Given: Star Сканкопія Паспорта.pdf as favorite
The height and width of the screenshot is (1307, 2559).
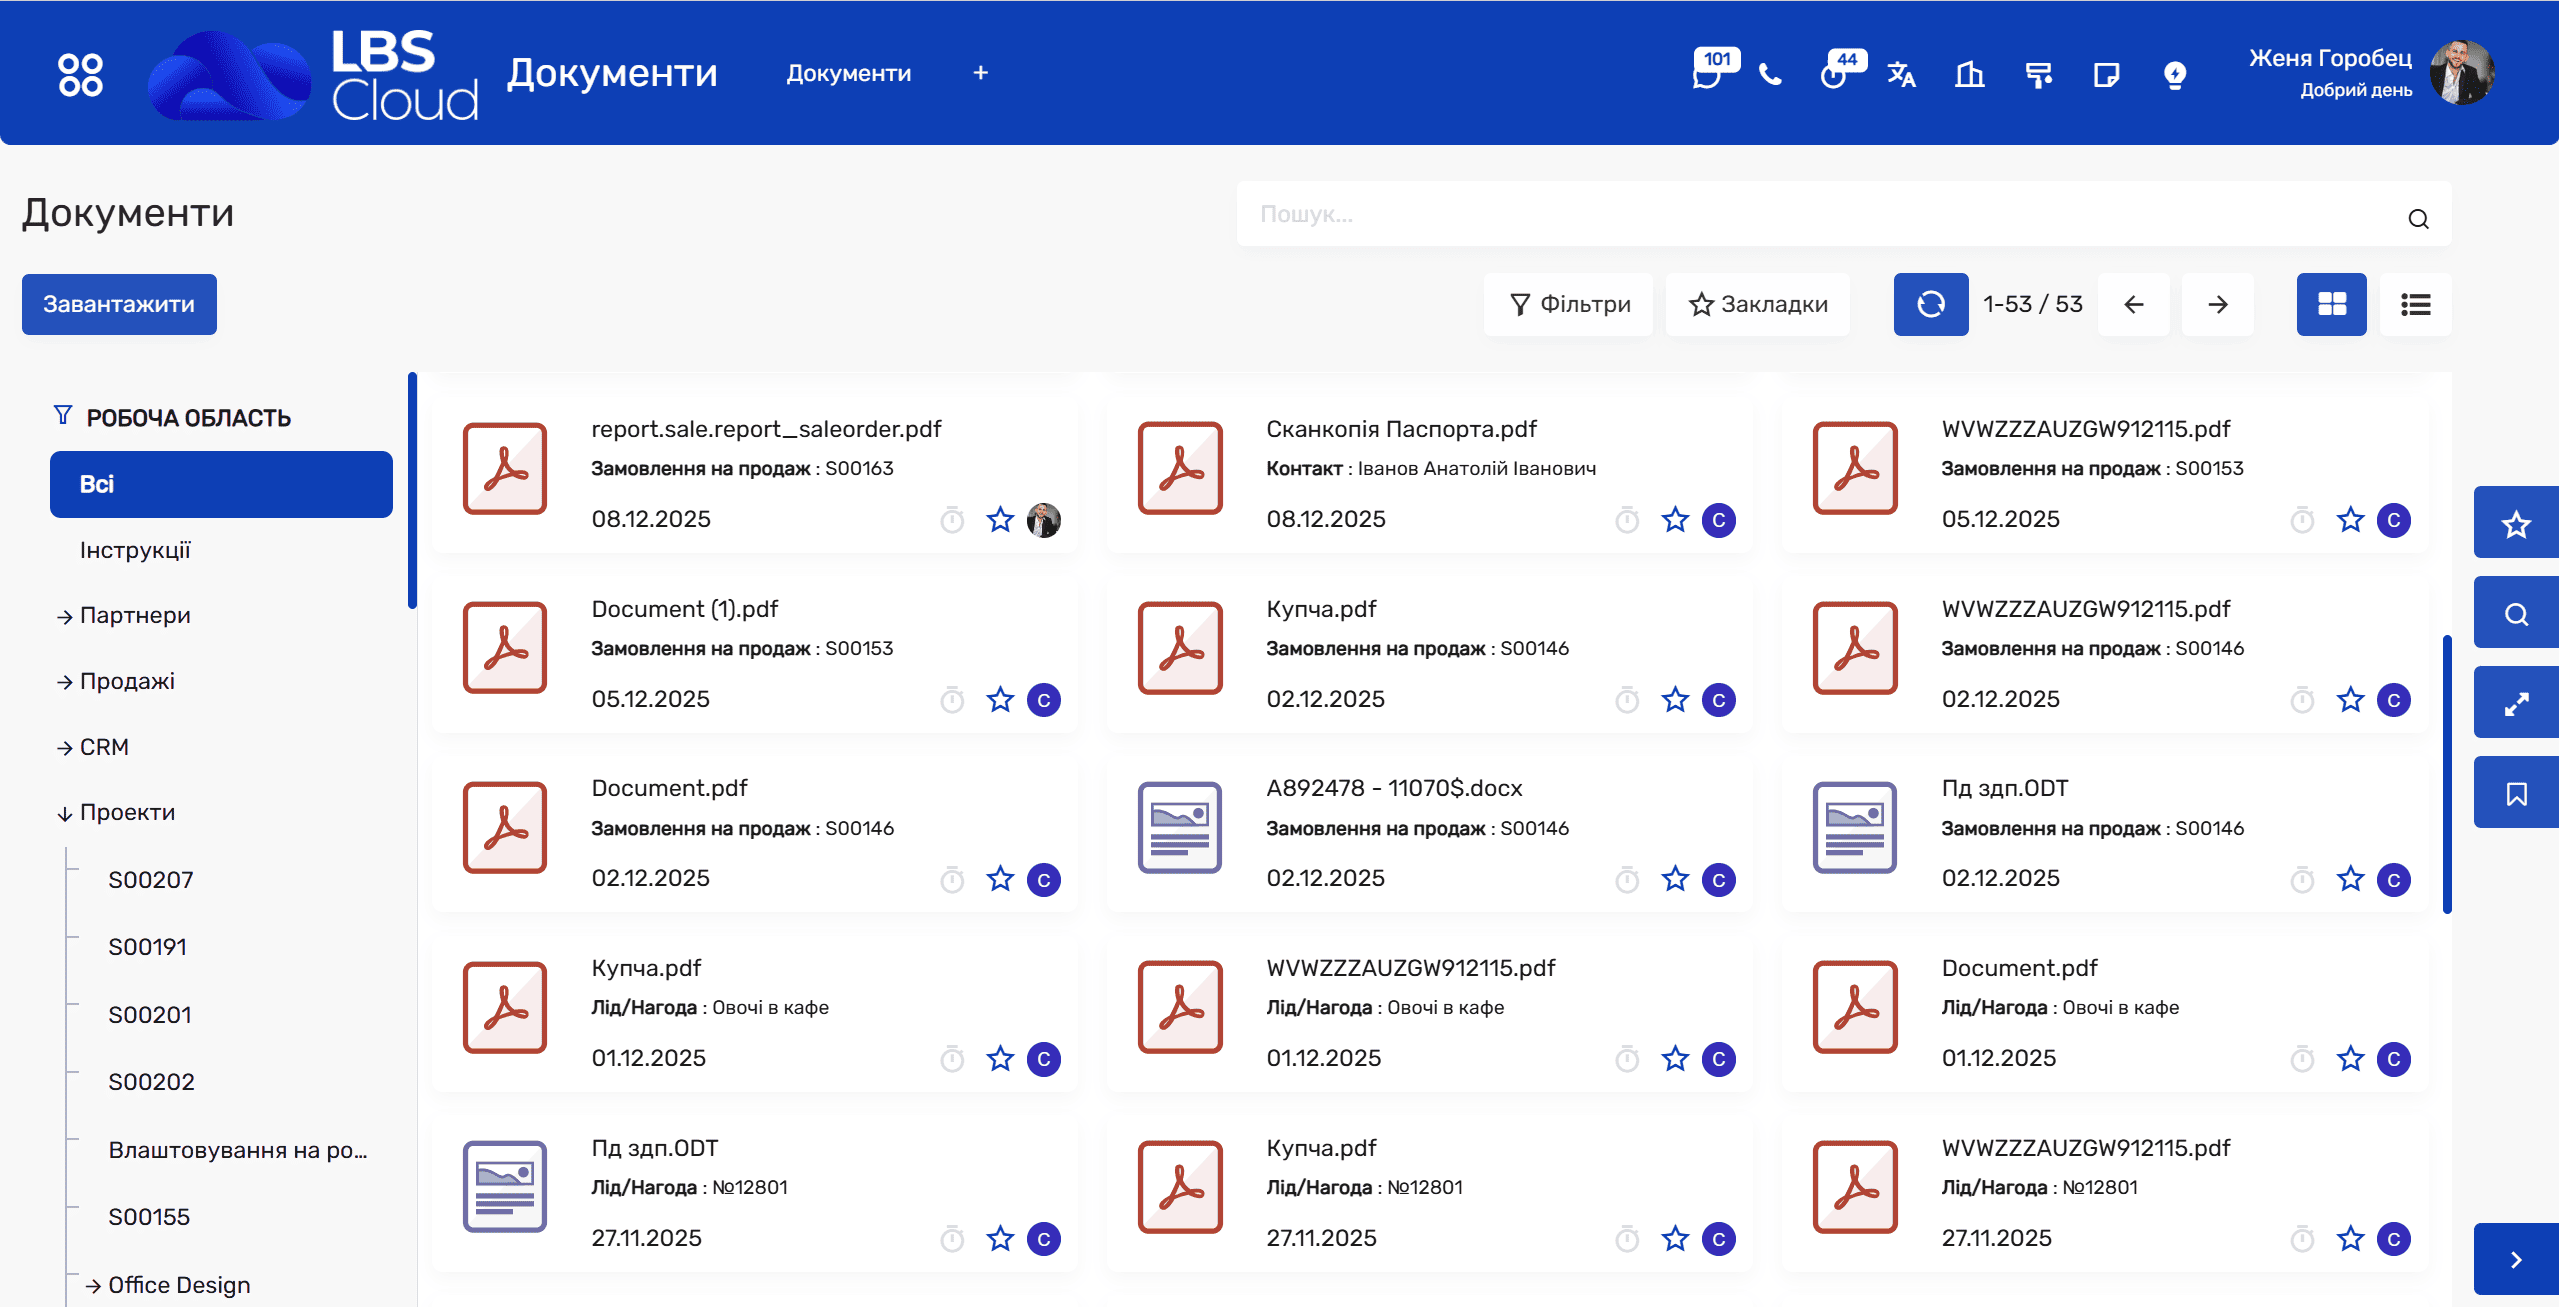Looking at the screenshot, I should tap(1675, 520).
